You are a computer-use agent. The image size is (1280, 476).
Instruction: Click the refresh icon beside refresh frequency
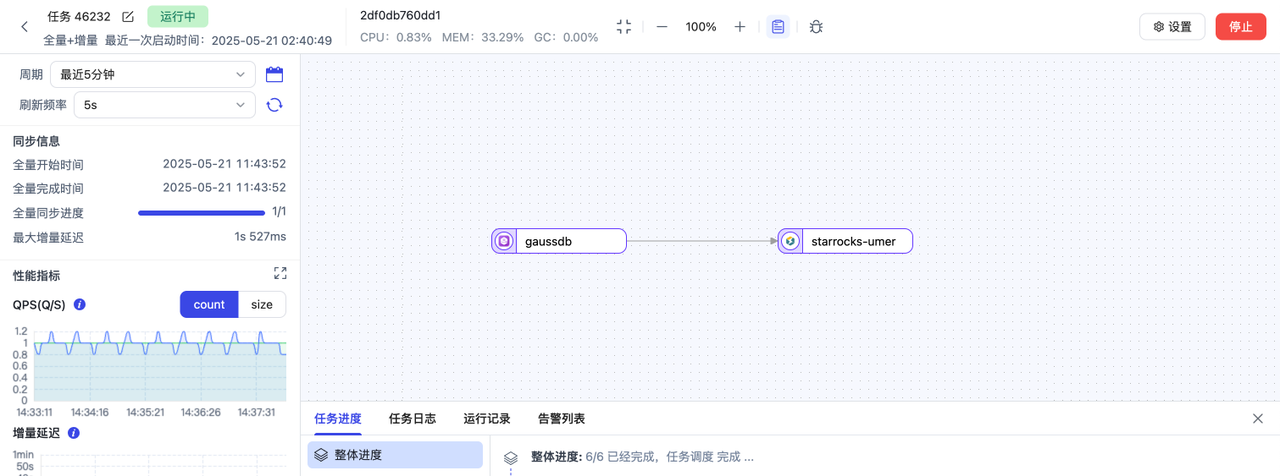point(274,105)
